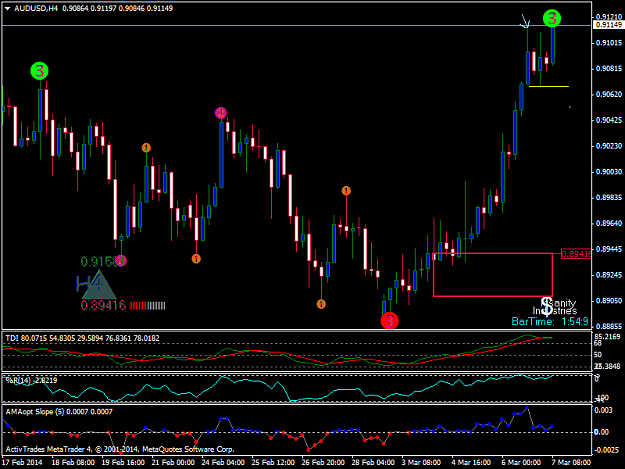Click the 0.90230 price scale value

tap(609, 146)
